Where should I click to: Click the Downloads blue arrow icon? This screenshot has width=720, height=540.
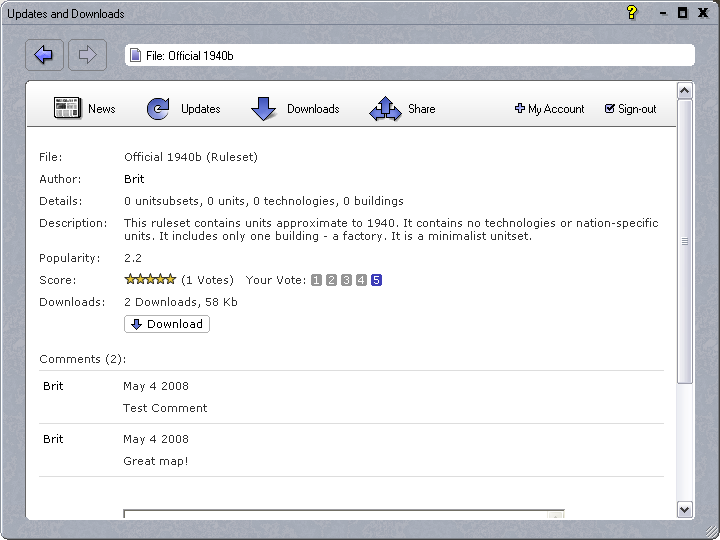[x=263, y=109]
